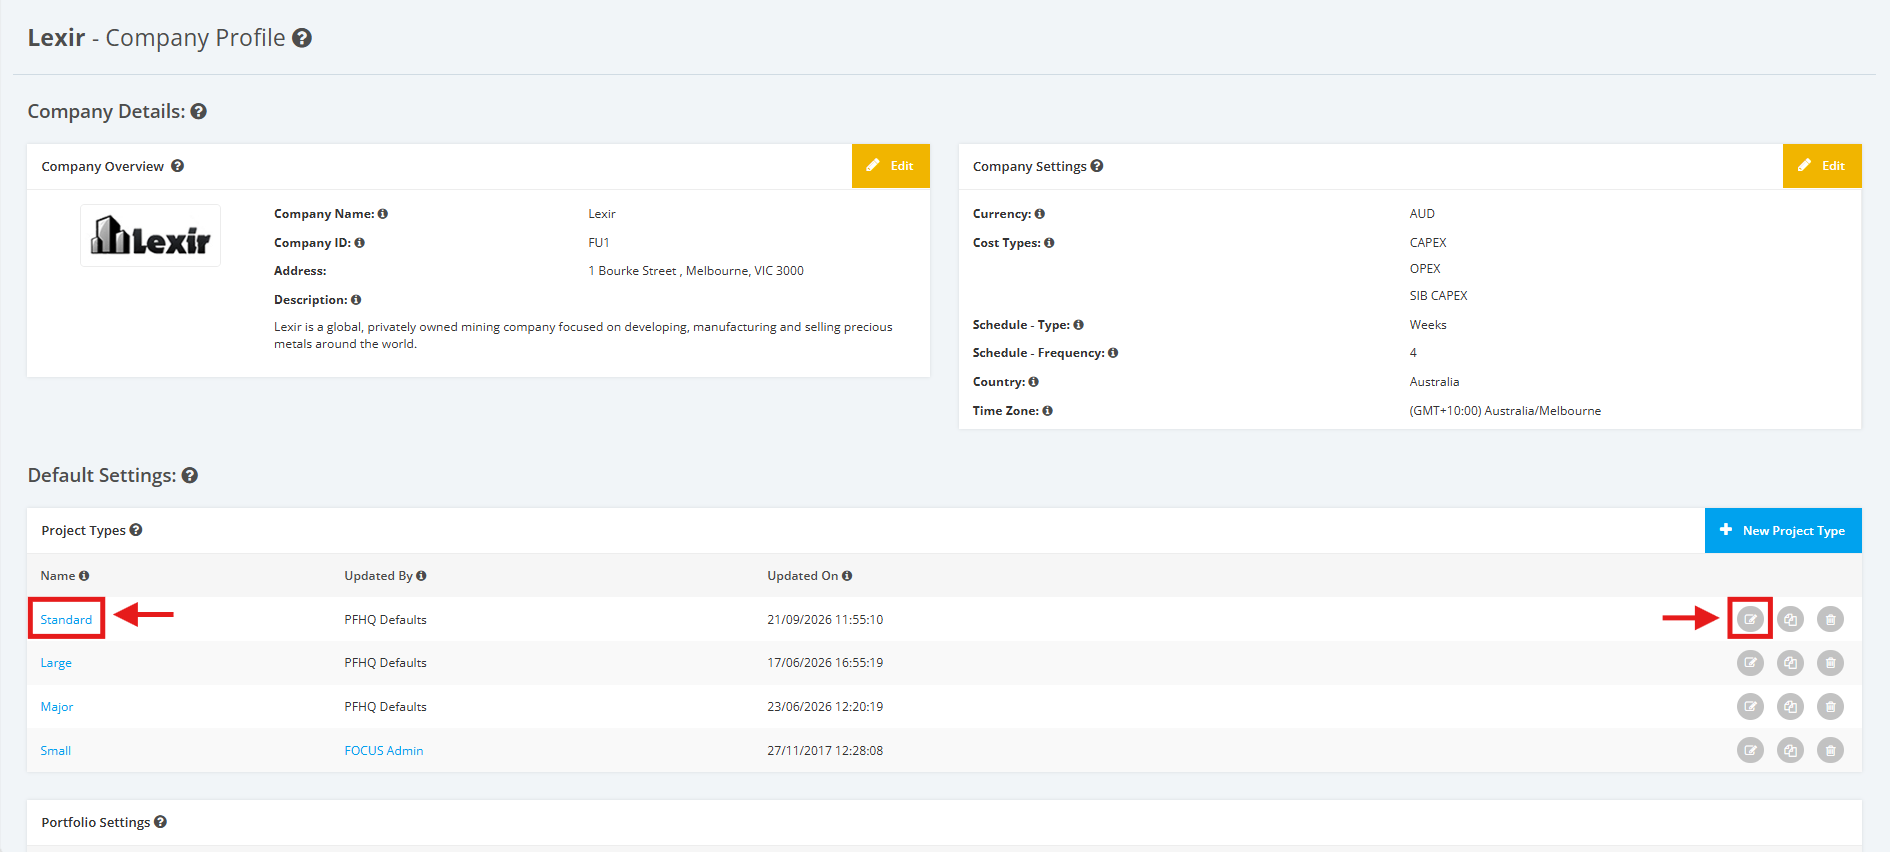The image size is (1890, 852).
Task: Delete the Standard project type
Action: [1830, 619]
